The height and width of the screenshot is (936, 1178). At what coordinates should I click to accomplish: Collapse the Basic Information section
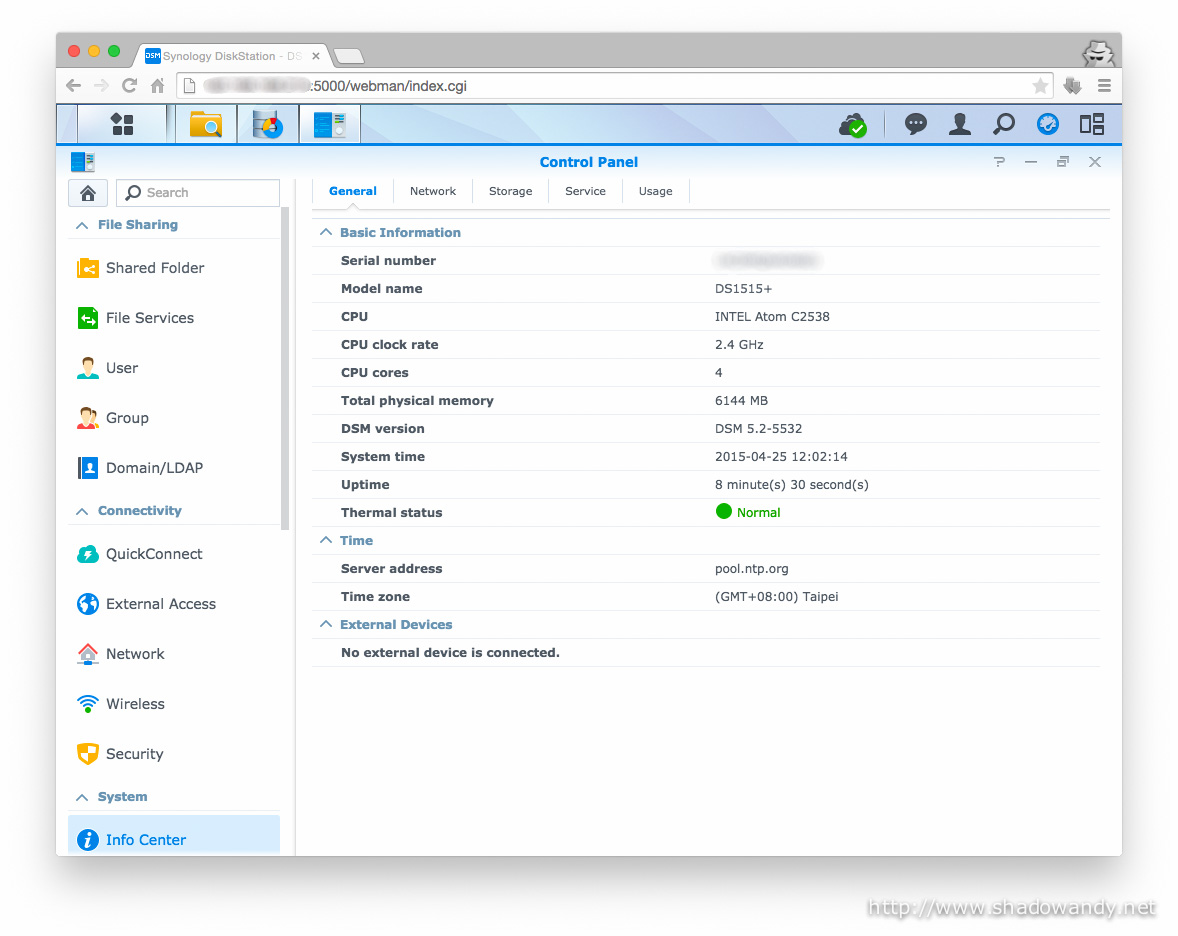325,233
